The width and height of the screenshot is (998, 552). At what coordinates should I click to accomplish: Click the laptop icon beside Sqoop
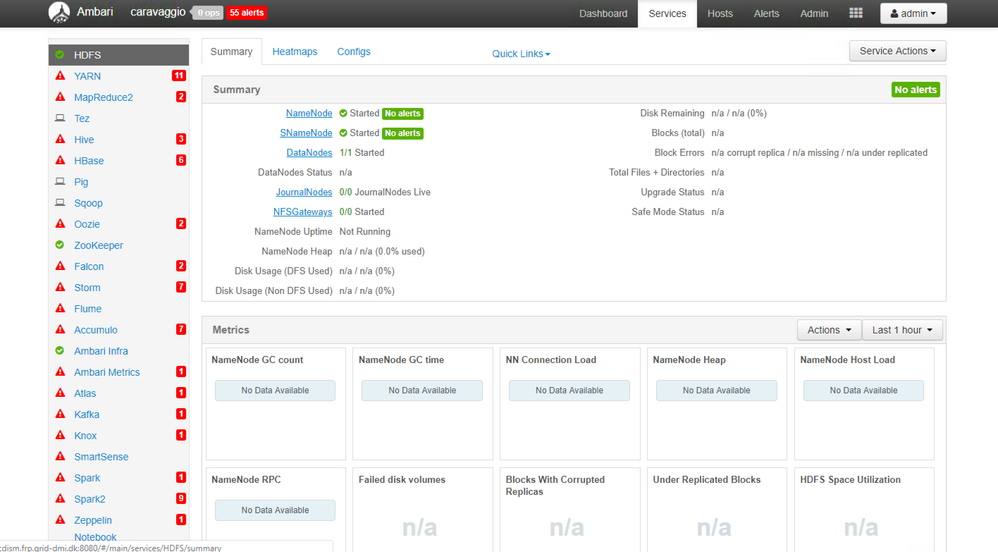pyautogui.click(x=60, y=202)
